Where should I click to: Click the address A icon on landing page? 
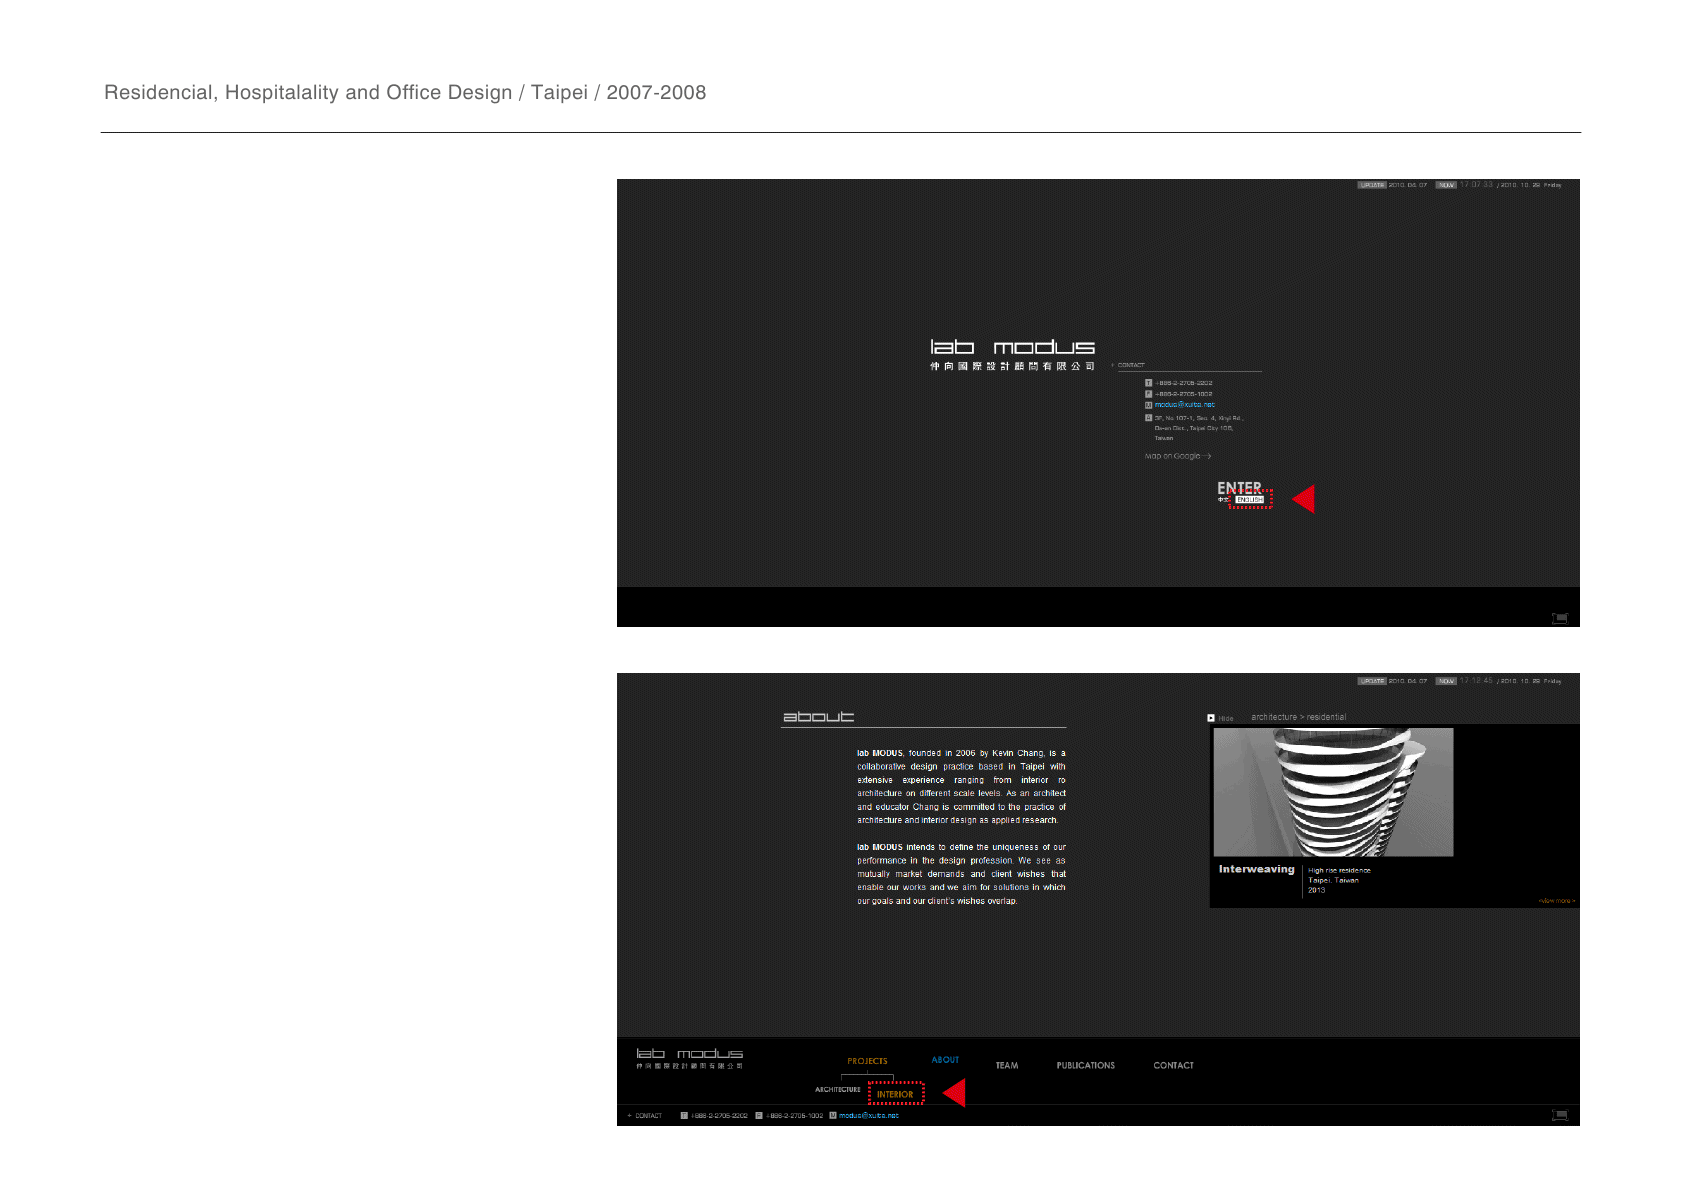point(1149,418)
